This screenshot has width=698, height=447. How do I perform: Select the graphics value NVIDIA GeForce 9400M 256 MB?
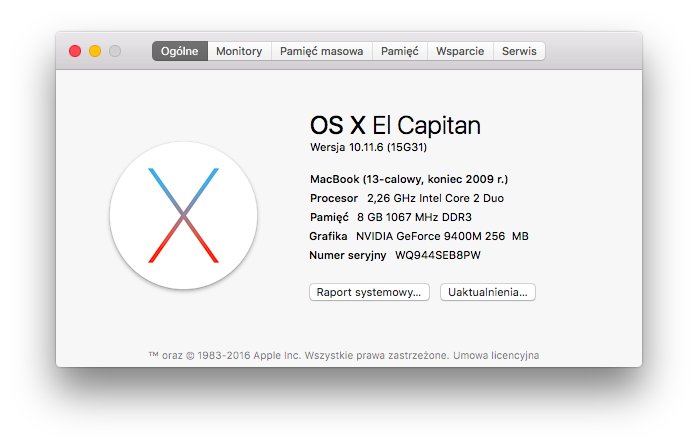[442, 236]
